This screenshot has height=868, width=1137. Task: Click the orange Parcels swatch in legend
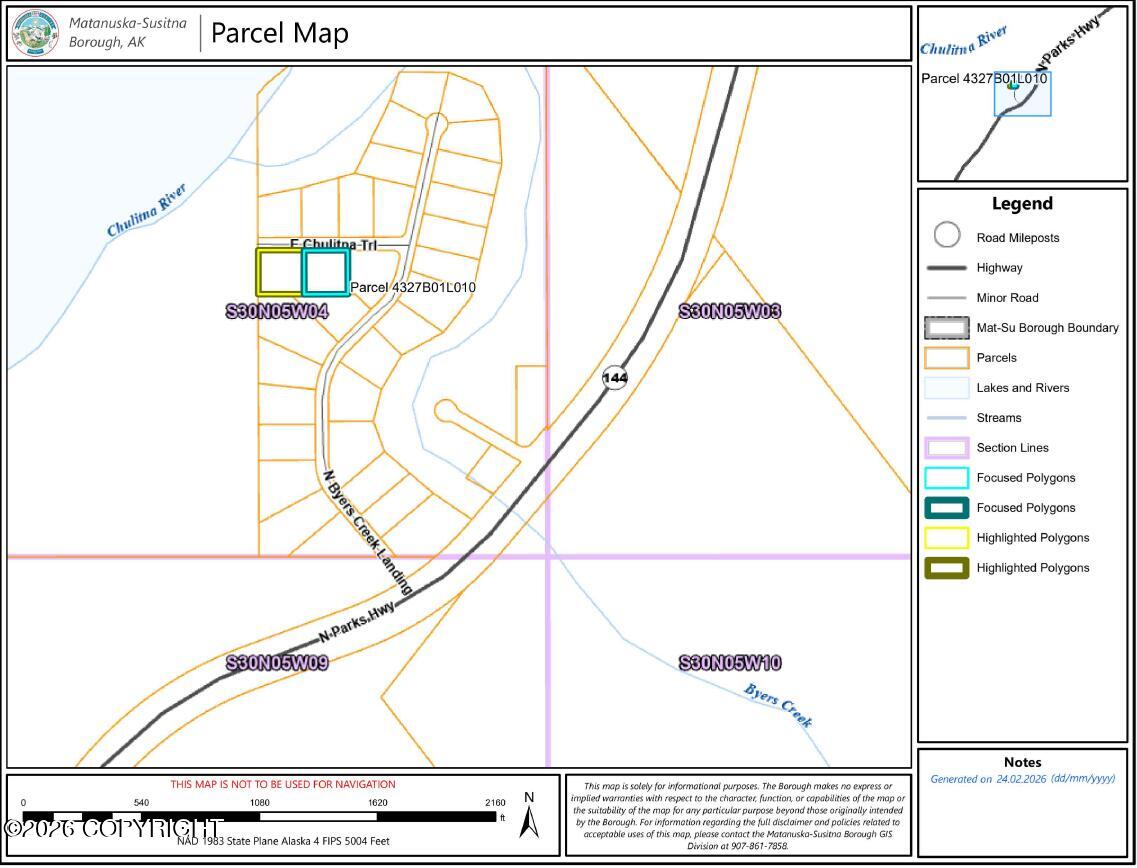(x=946, y=358)
